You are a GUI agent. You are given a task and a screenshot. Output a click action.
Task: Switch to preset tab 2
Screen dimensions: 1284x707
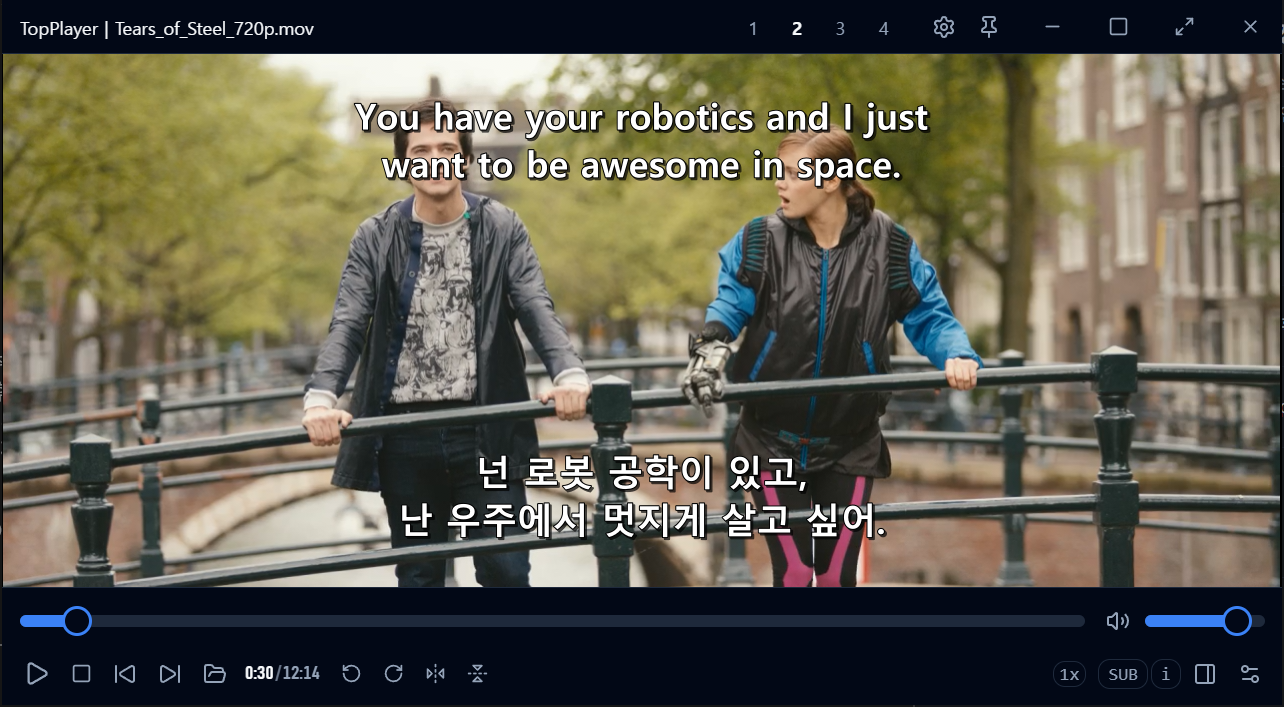pos(797,29)
